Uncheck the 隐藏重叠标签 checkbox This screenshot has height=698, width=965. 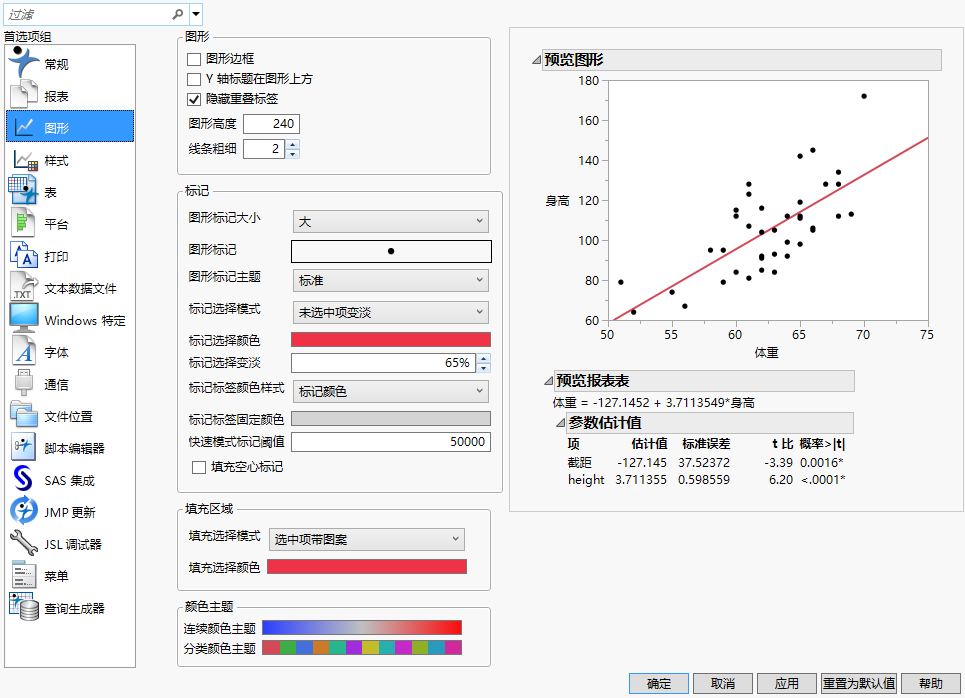click(194, 98)
